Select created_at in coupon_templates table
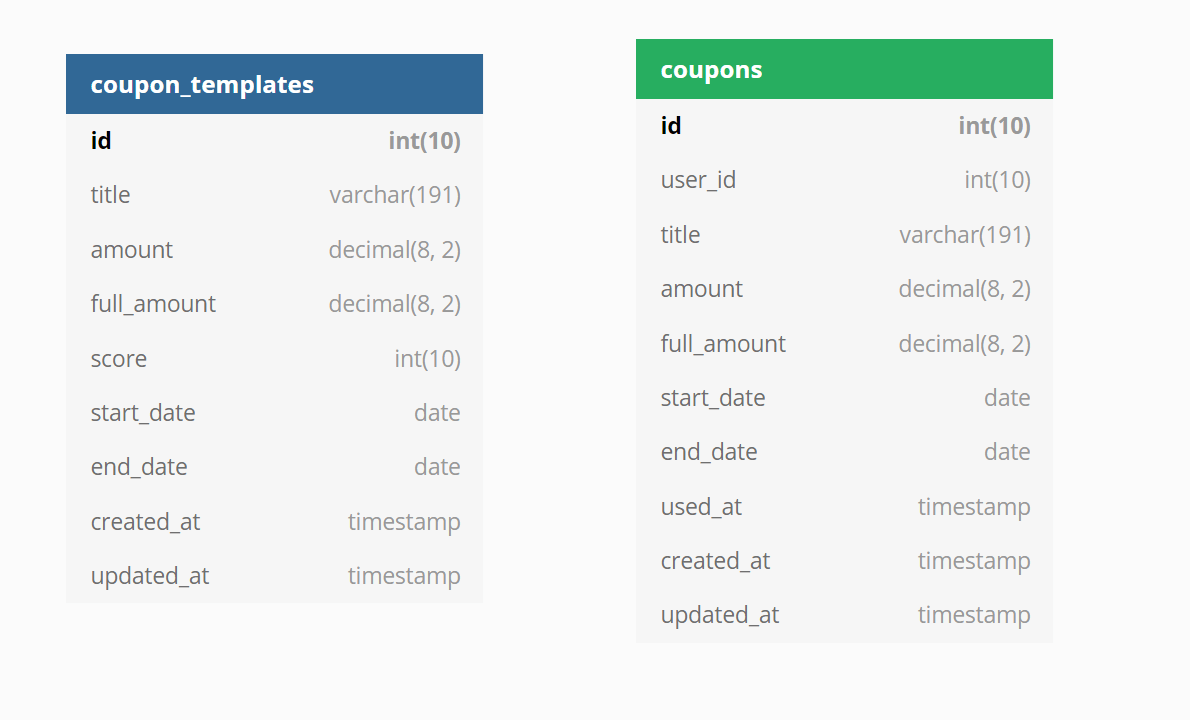Image resolution: width=1190 pixels, height=720 pixels. click(274, 521)
